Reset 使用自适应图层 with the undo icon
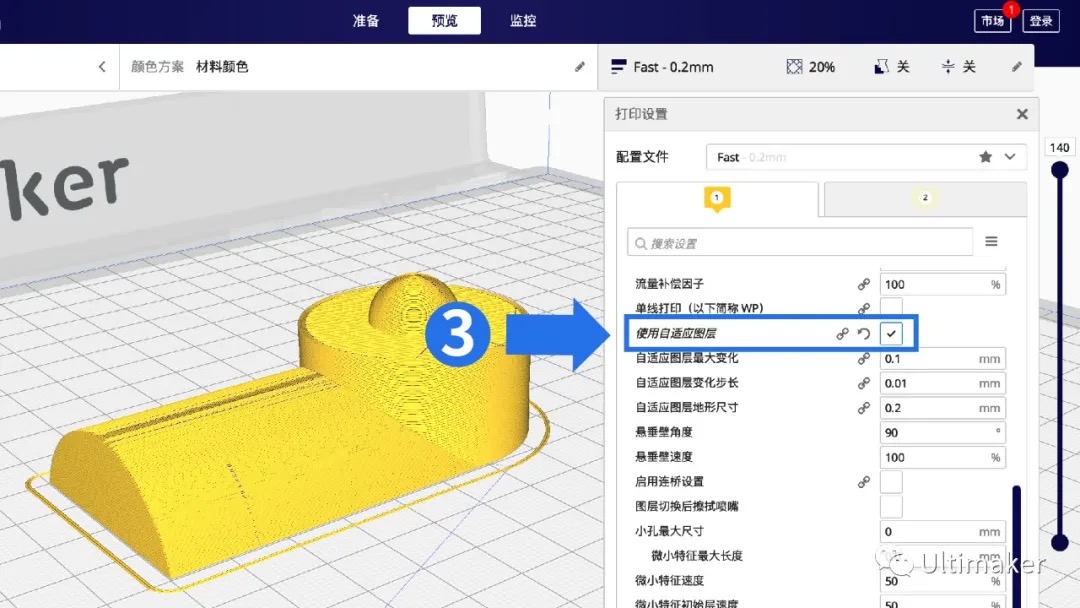The image size is (1080, 608). coord(864,334)
